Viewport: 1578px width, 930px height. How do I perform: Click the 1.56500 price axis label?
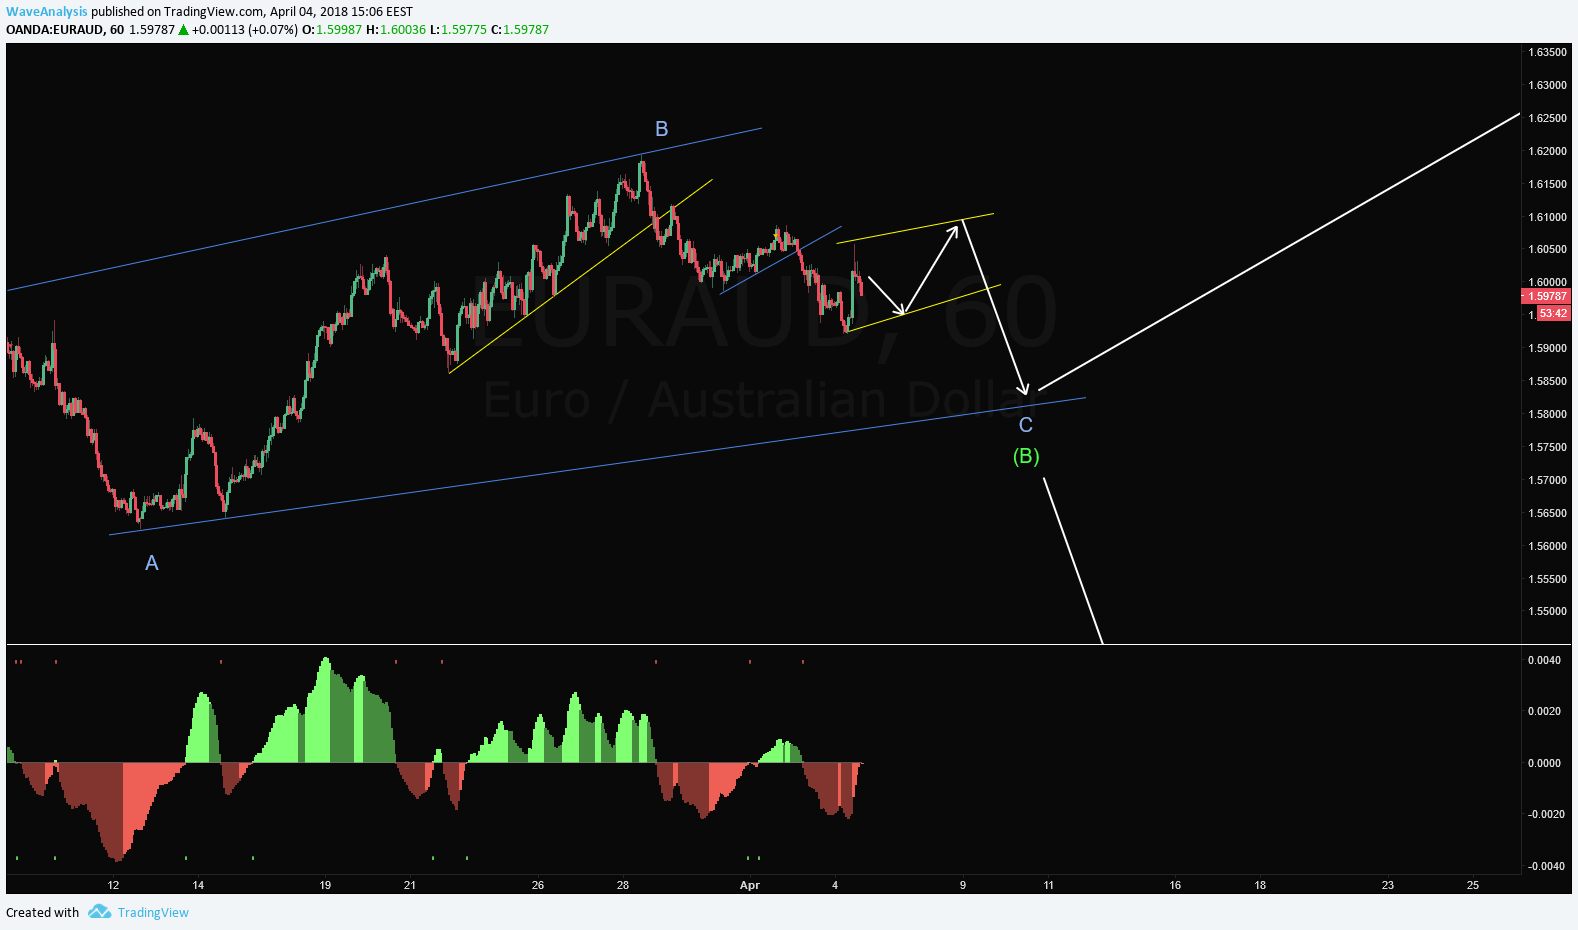1547,513
